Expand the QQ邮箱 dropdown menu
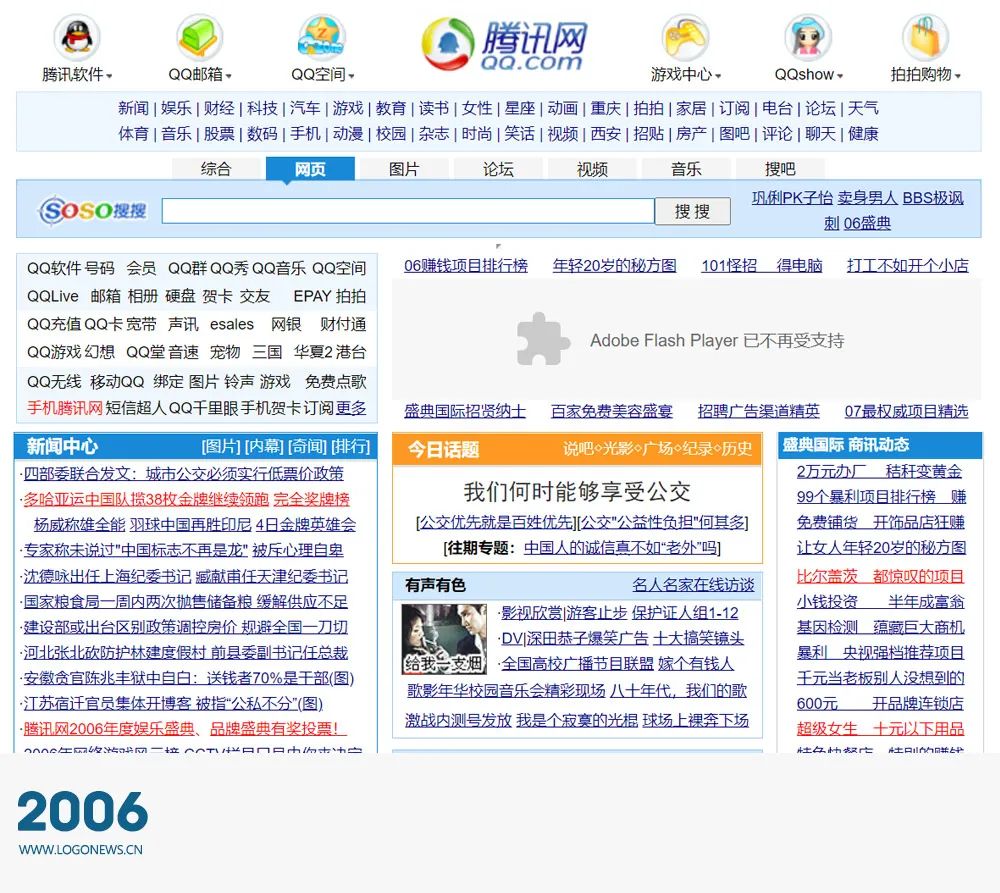 (229, 76)
